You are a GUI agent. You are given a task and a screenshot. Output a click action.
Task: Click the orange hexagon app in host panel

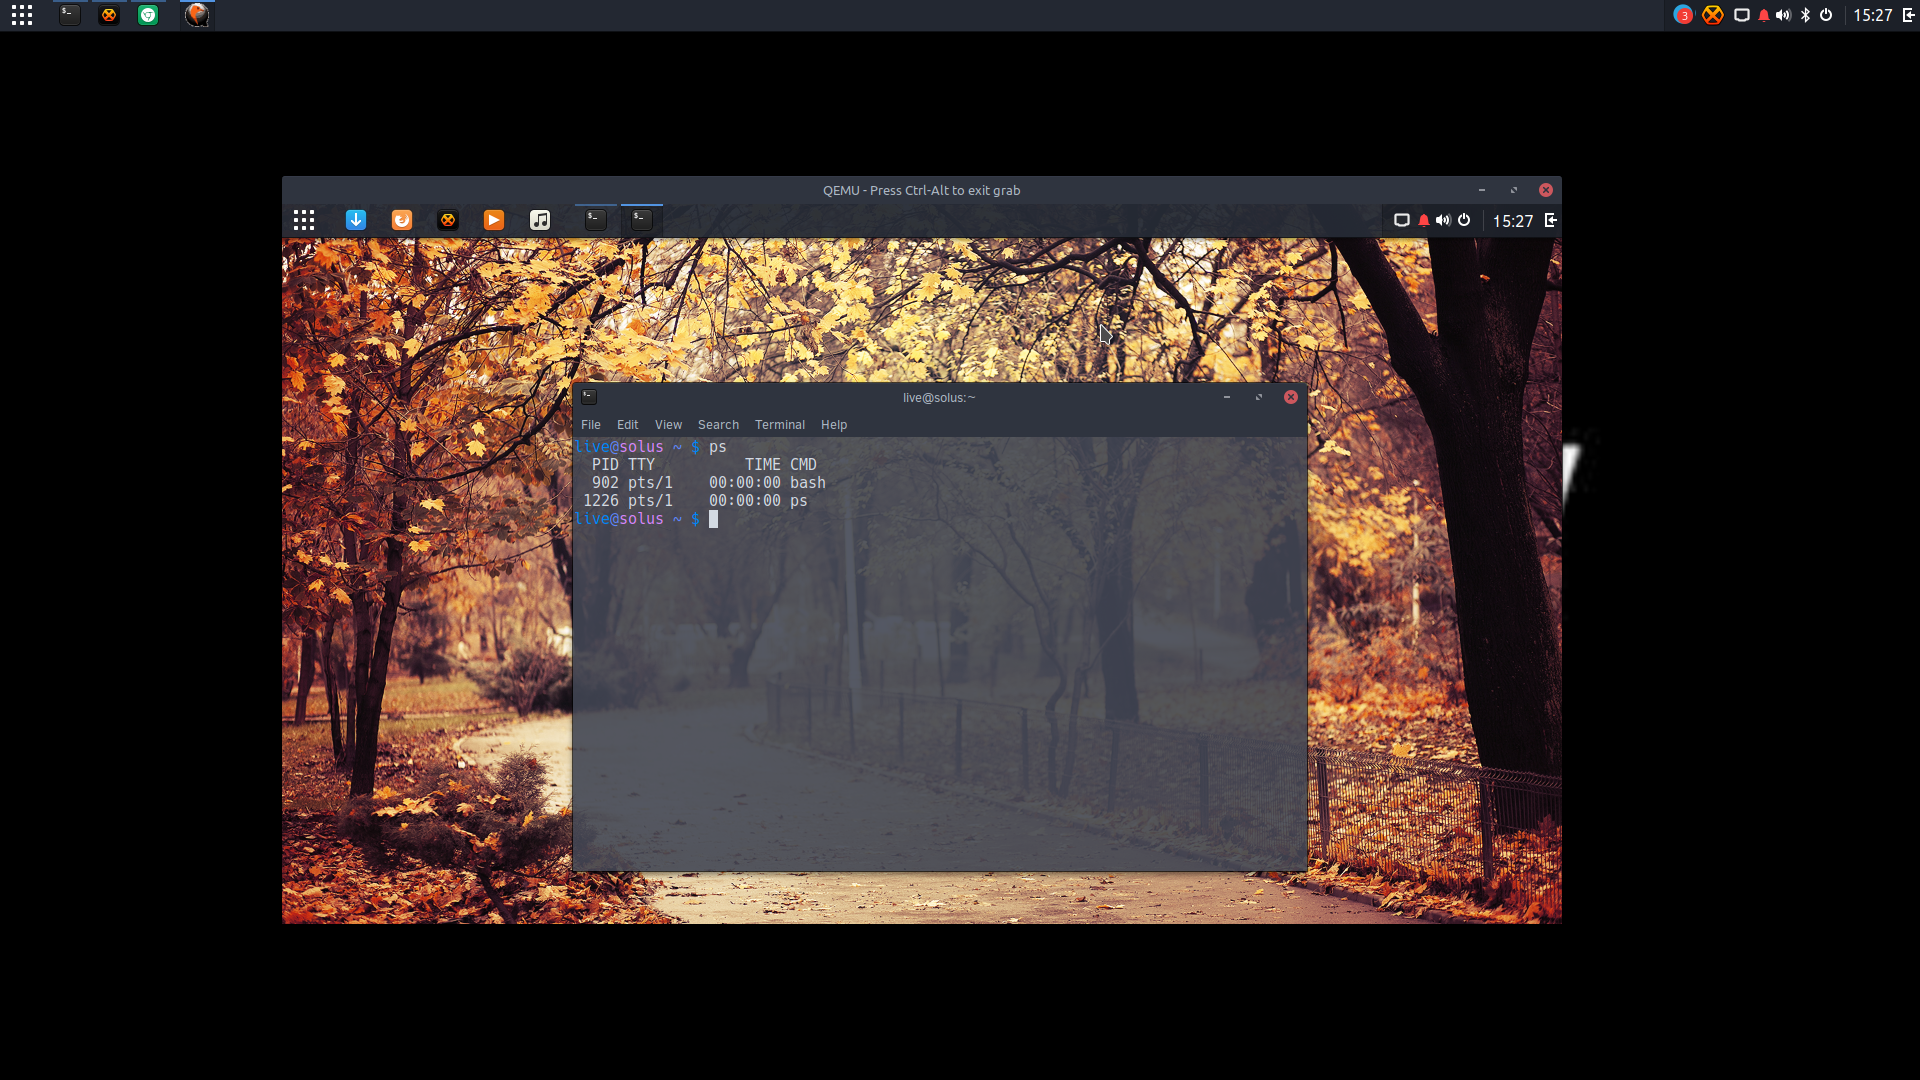(109, 15)
